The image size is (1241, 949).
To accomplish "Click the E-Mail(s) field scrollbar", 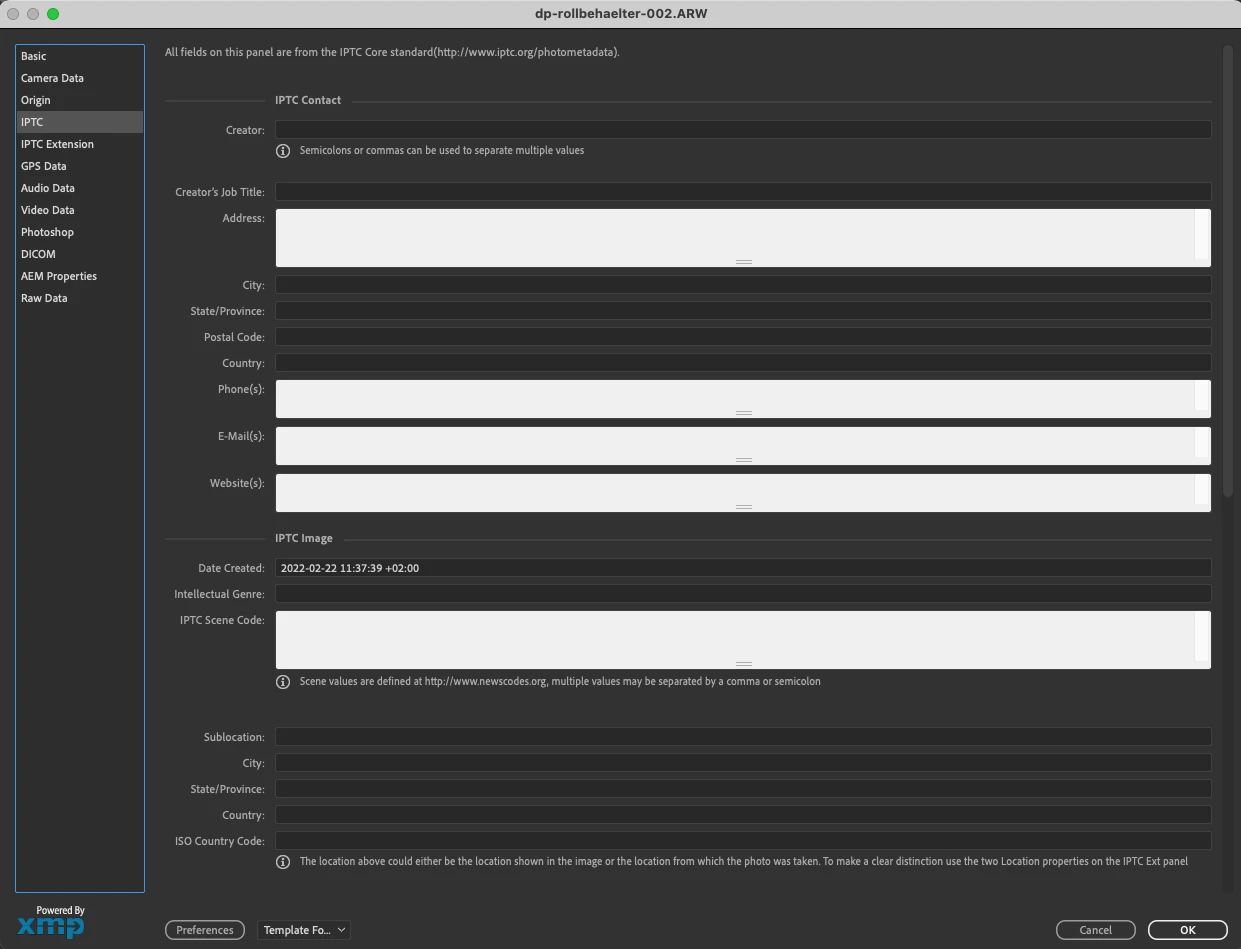I will (x=1203, y=445).
